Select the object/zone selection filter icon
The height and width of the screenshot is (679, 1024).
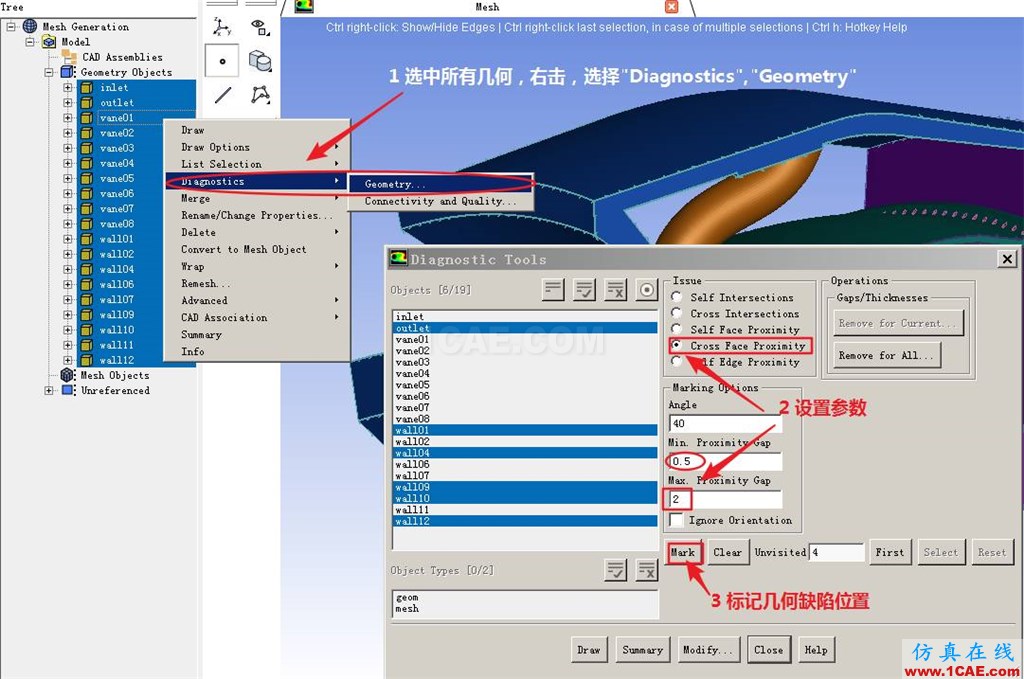(260, 61)
